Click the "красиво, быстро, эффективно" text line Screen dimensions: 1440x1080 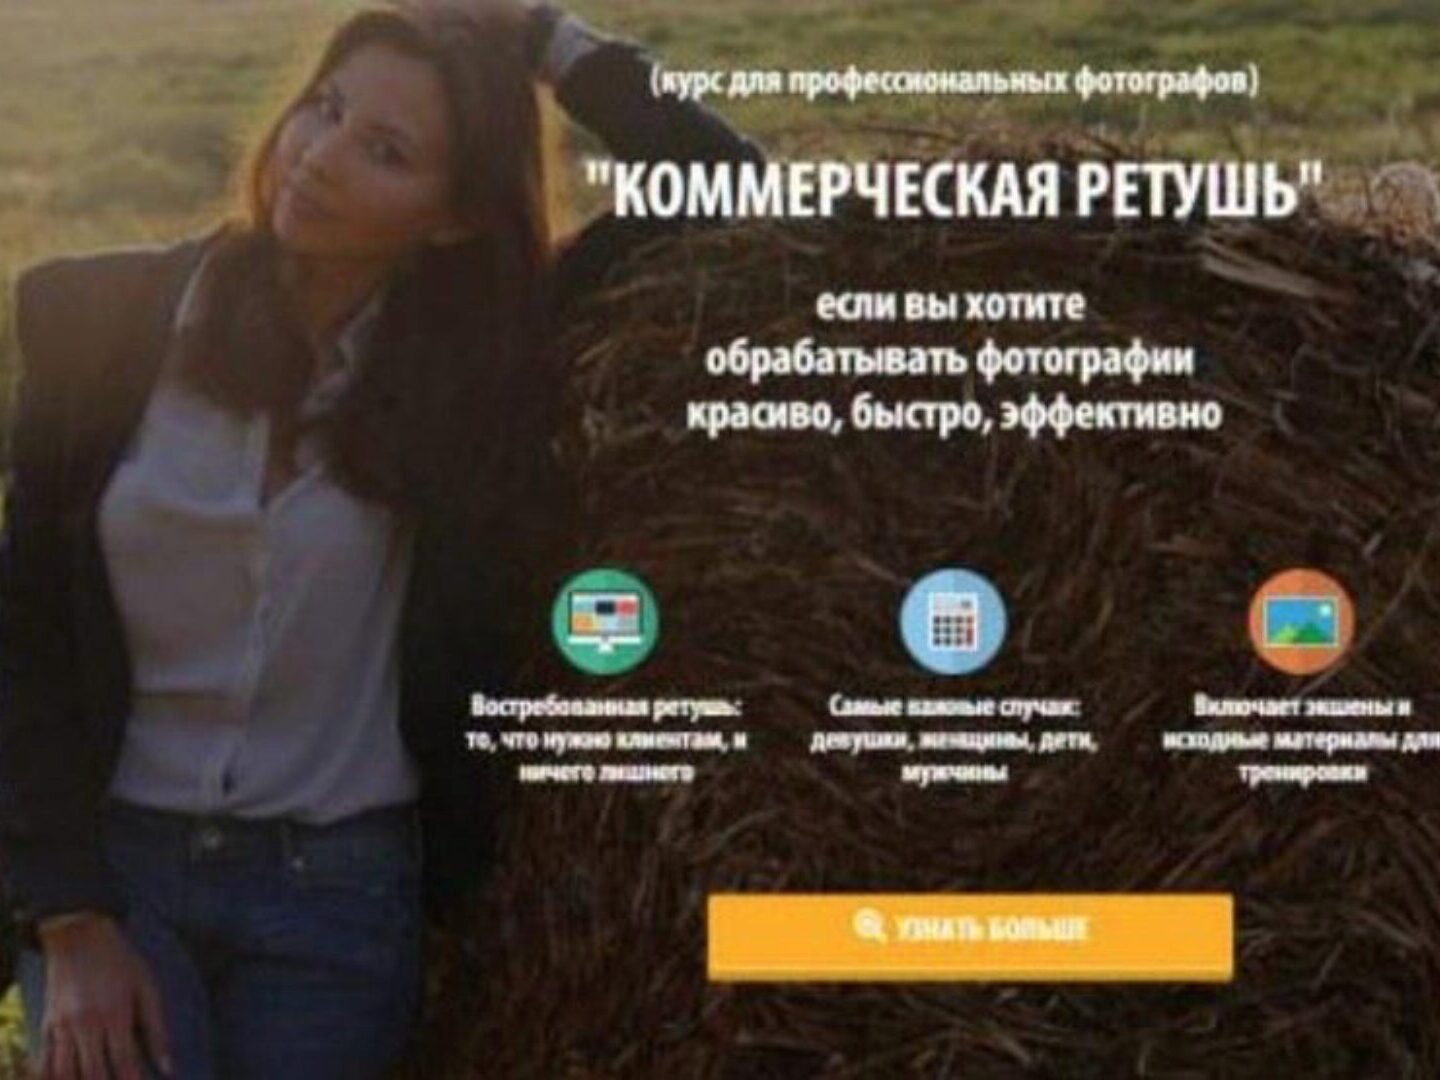[953, 413]
